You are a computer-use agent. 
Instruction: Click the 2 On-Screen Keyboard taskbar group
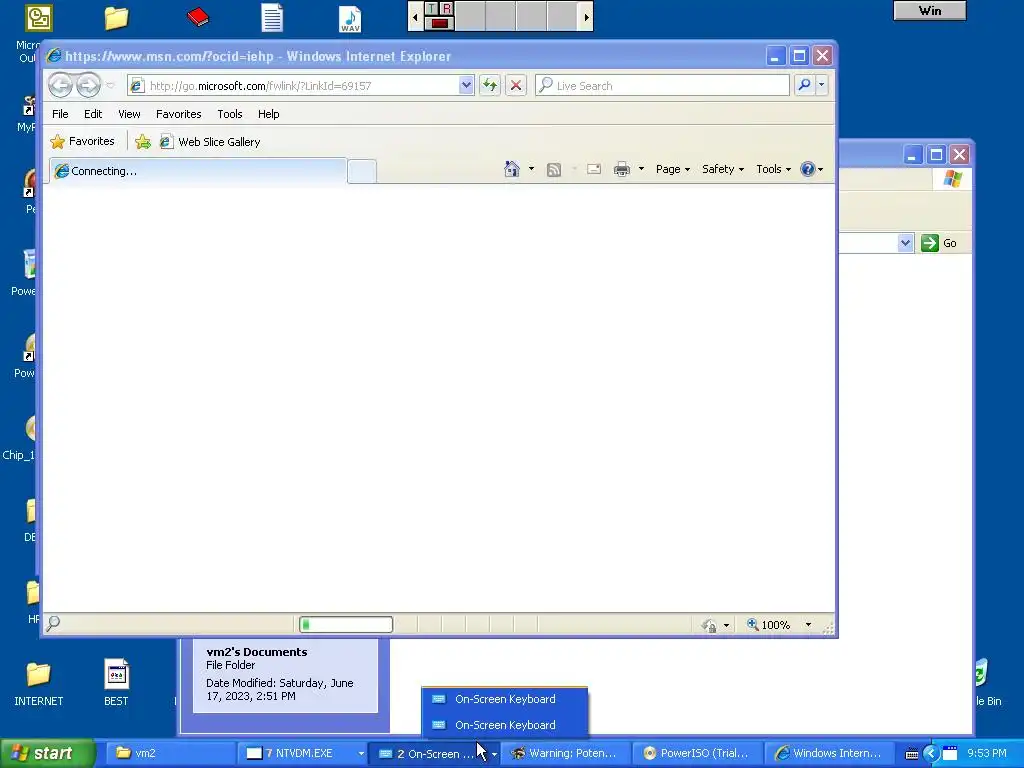(434, 753)
